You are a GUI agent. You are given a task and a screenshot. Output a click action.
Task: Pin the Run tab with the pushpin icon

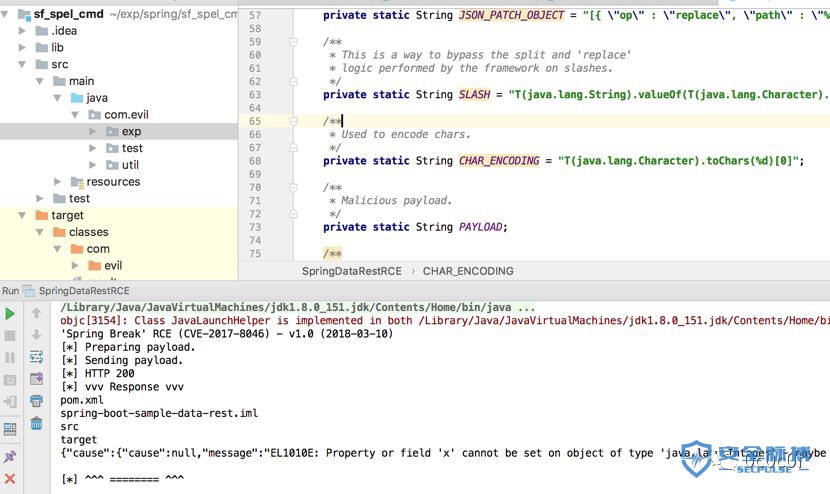tap(10, 456)
